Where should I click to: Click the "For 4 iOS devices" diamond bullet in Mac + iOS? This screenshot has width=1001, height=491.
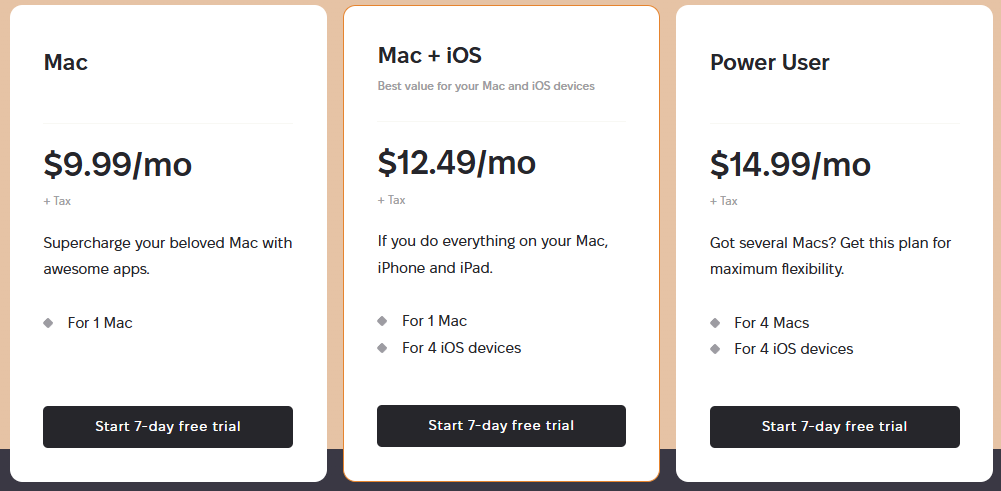pyautogui.click(x=382, y=348)
